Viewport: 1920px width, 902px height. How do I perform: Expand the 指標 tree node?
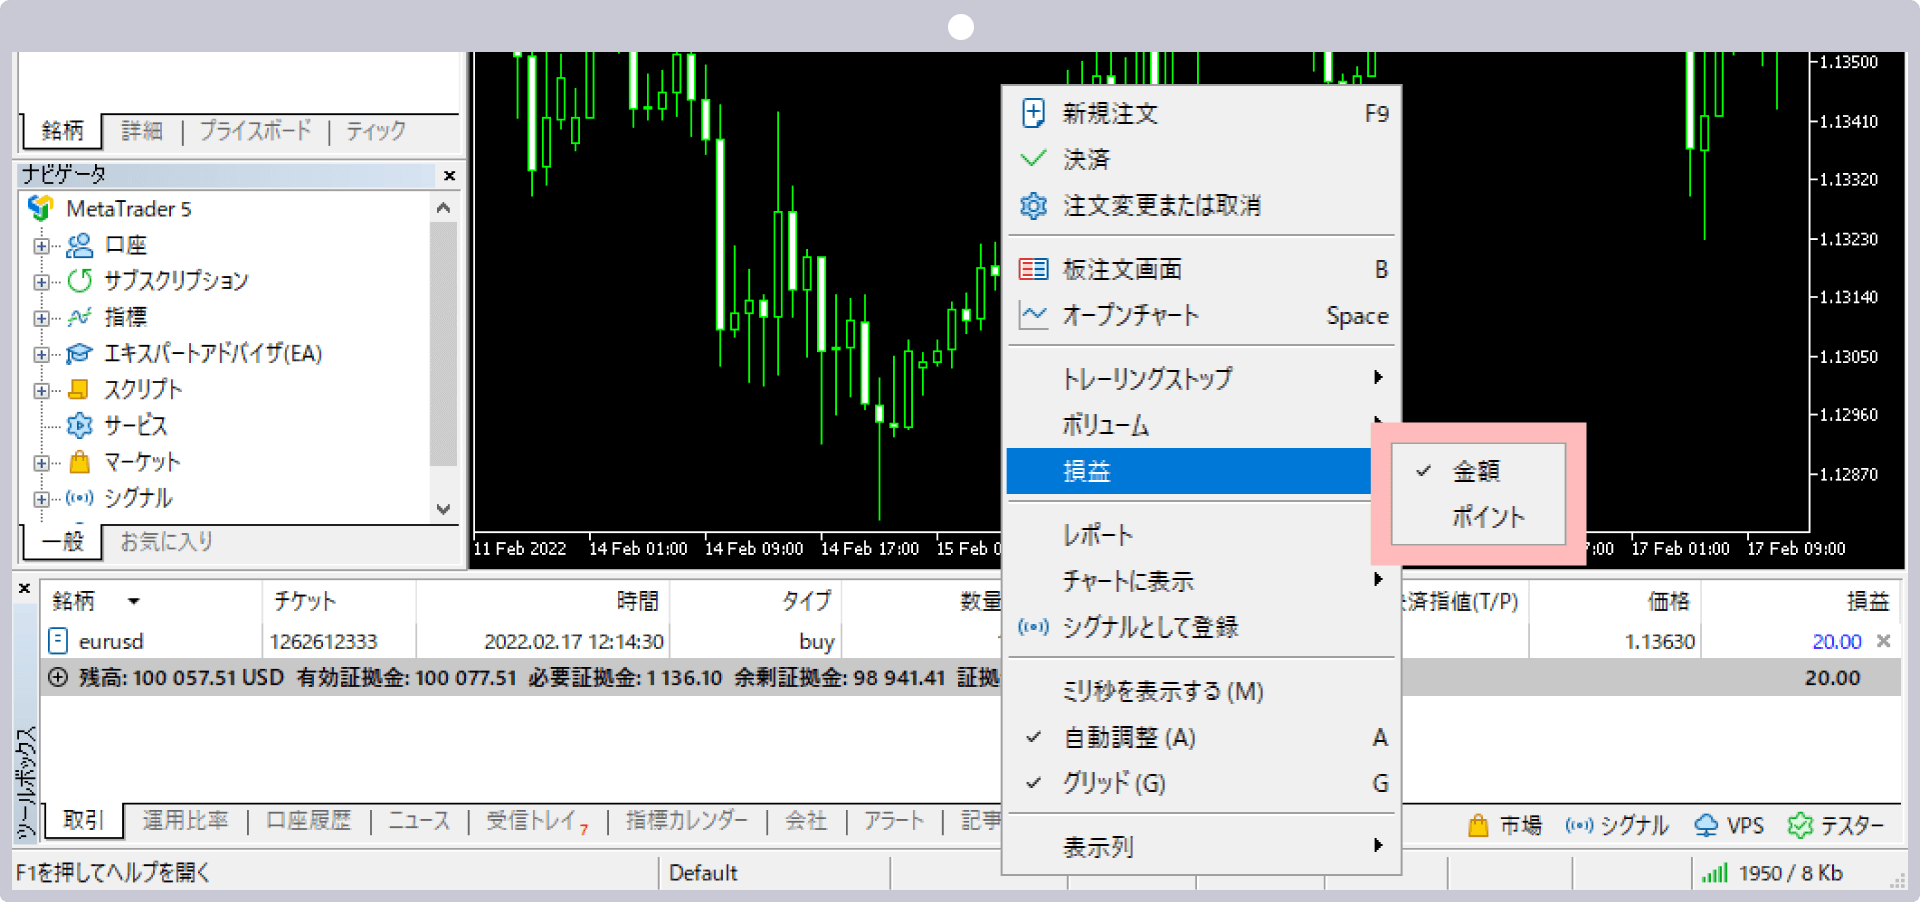pyautogui.click(x=41, y=317)
